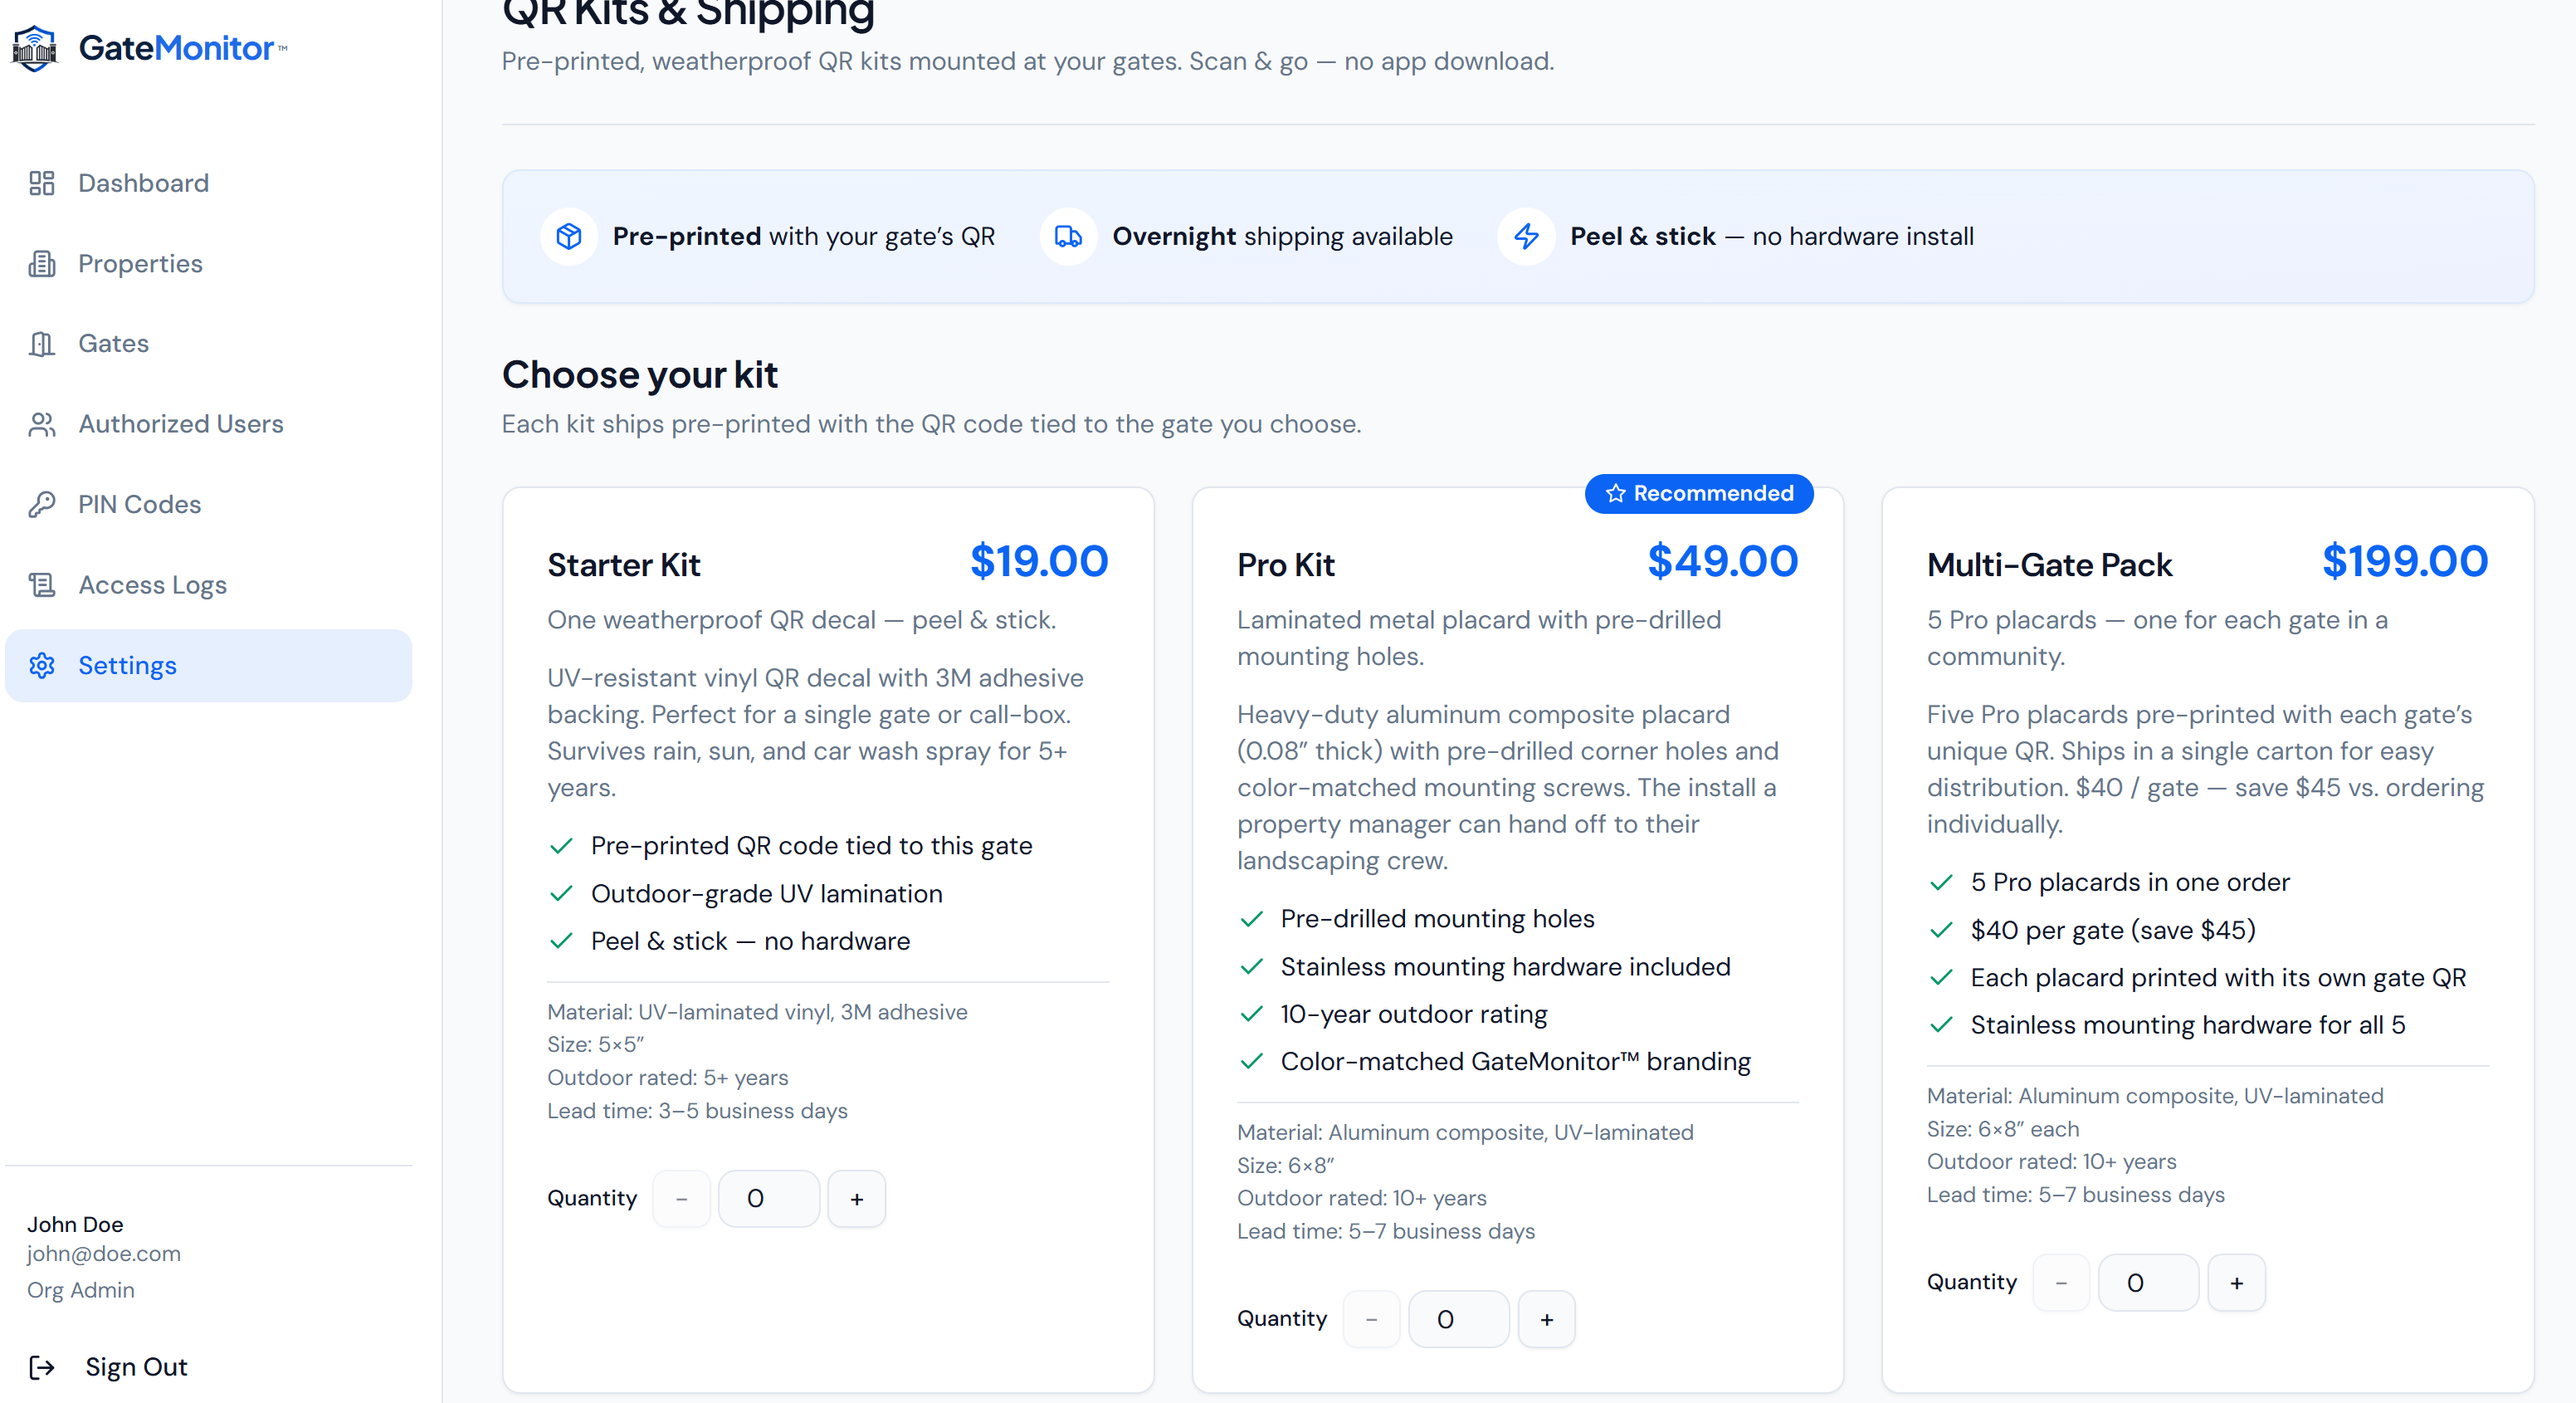Viewport: 2576px width, 1403px height.
Task: Click the PIN Codes key icon
Action: click(42, 505)
